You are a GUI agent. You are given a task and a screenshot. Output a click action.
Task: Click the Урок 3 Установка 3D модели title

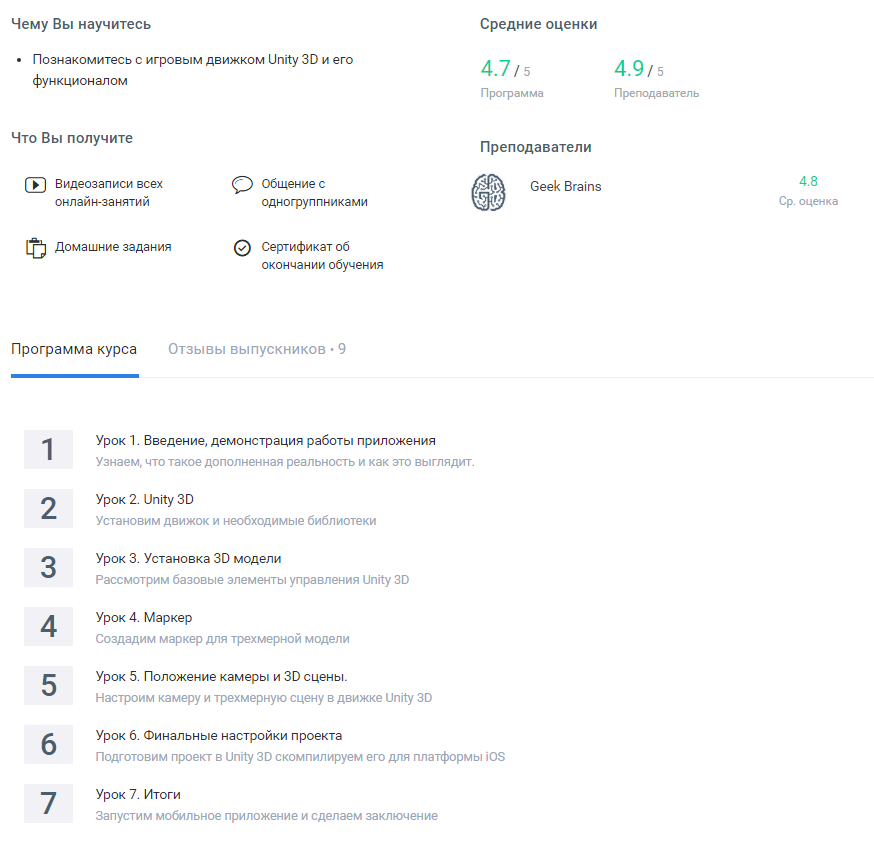click(x=202, y=558)
